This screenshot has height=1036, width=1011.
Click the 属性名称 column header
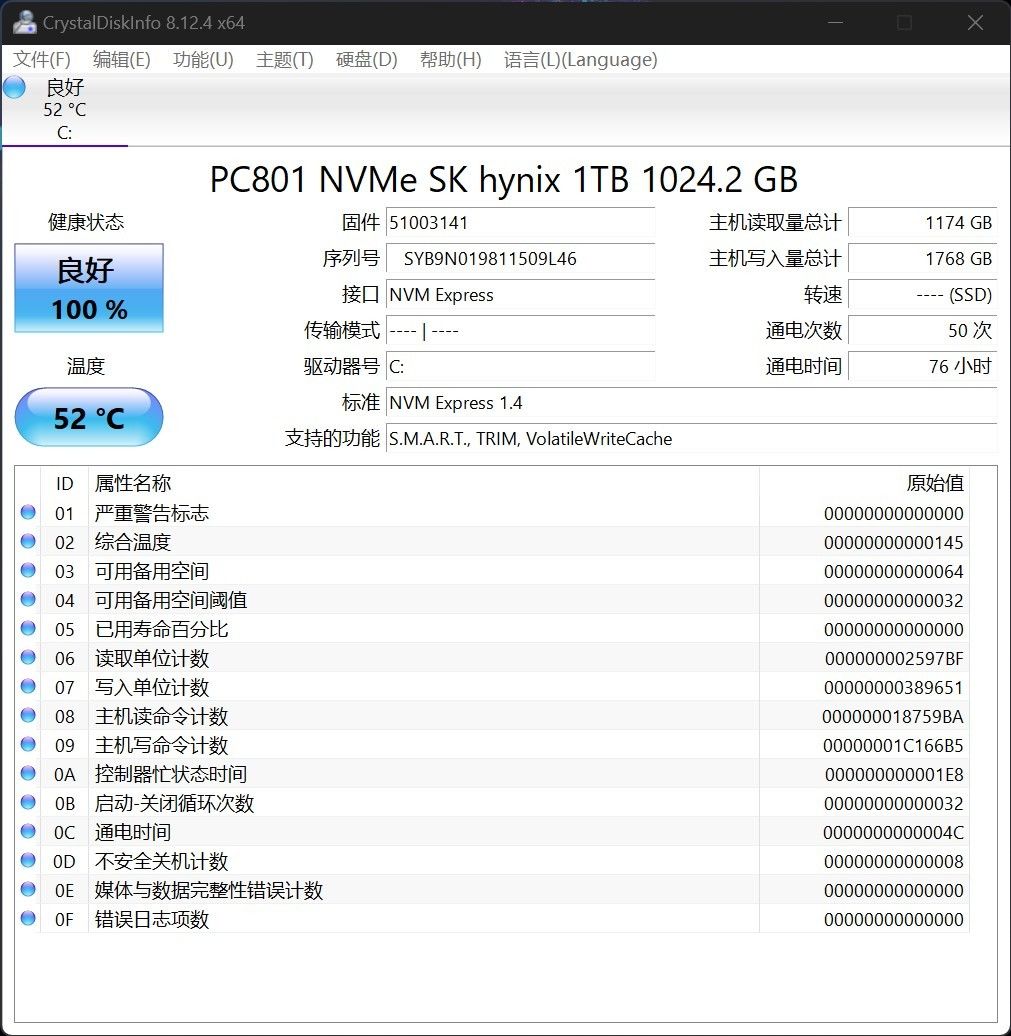click(x=424, y=484)
